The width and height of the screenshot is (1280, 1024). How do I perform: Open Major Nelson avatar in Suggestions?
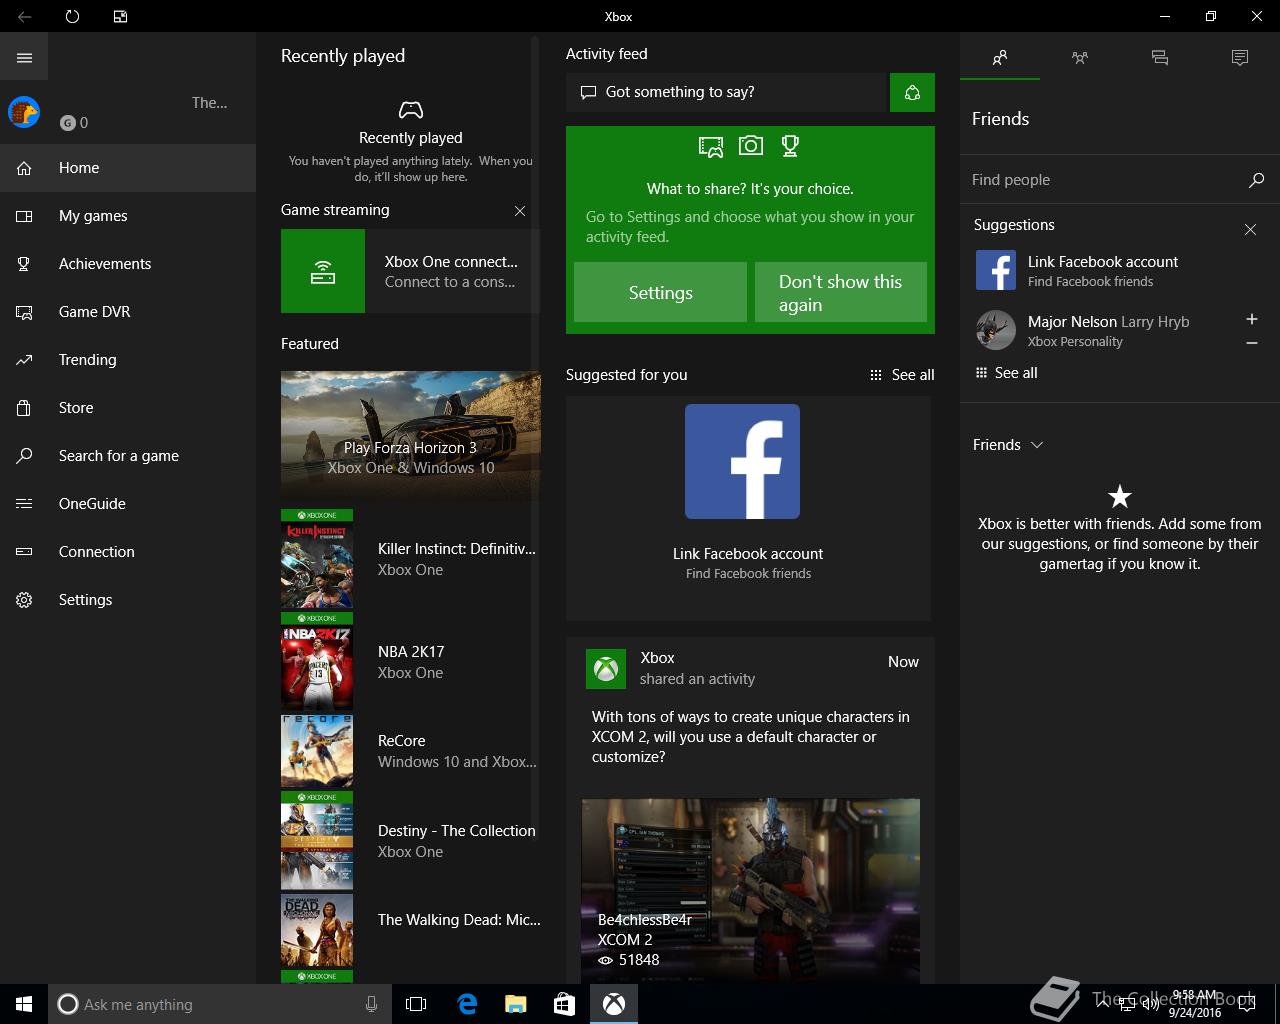[x=996, y=330]
